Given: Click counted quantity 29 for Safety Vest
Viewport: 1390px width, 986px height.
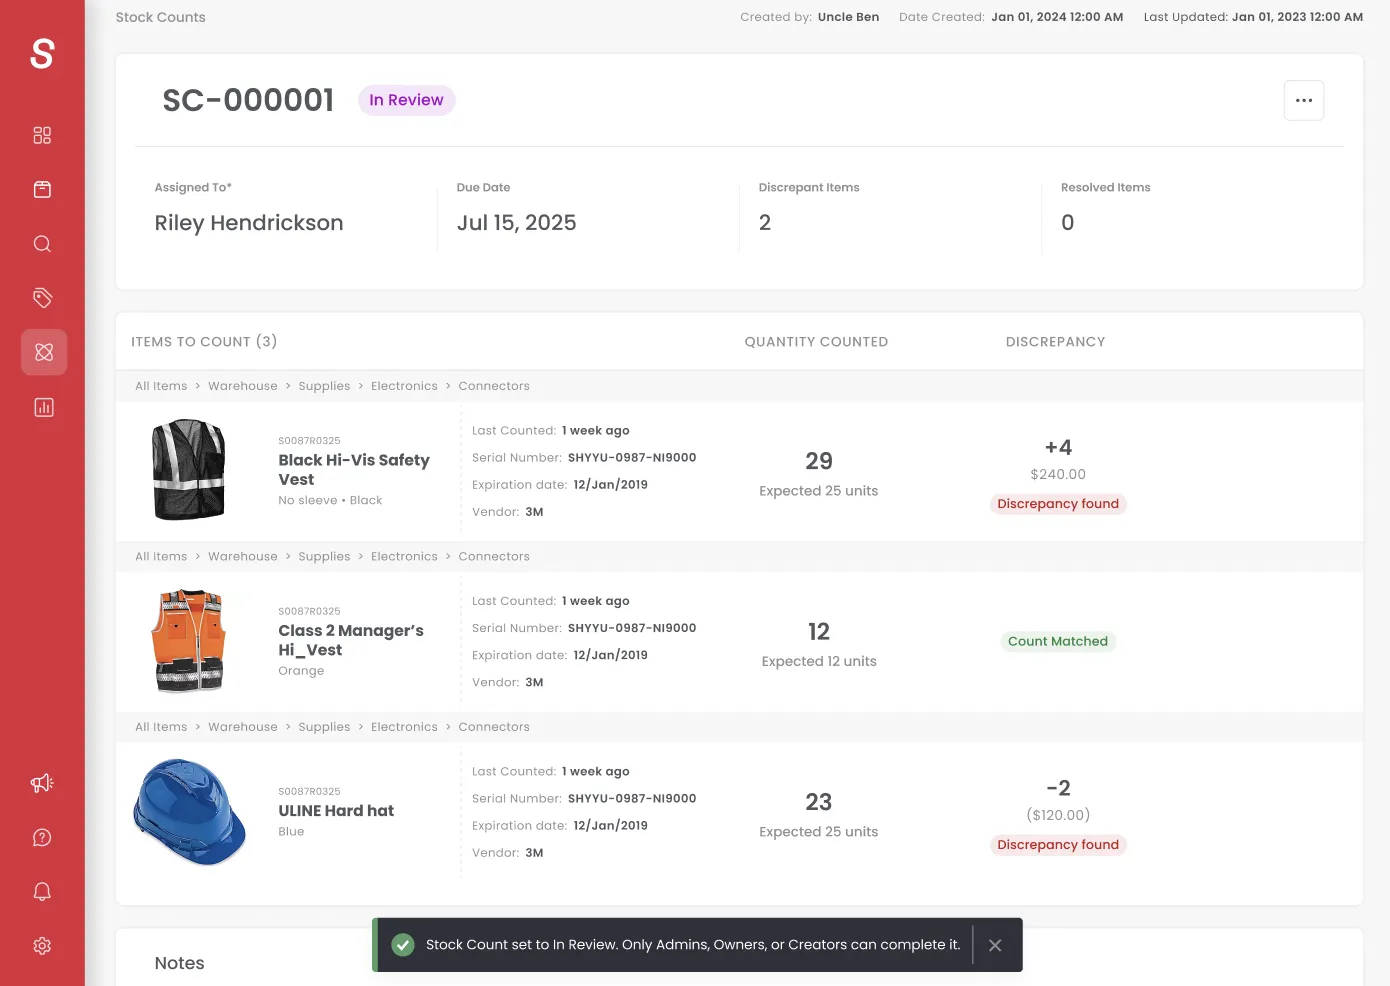Looking at the screenshot, I should [x=819, y=461].
